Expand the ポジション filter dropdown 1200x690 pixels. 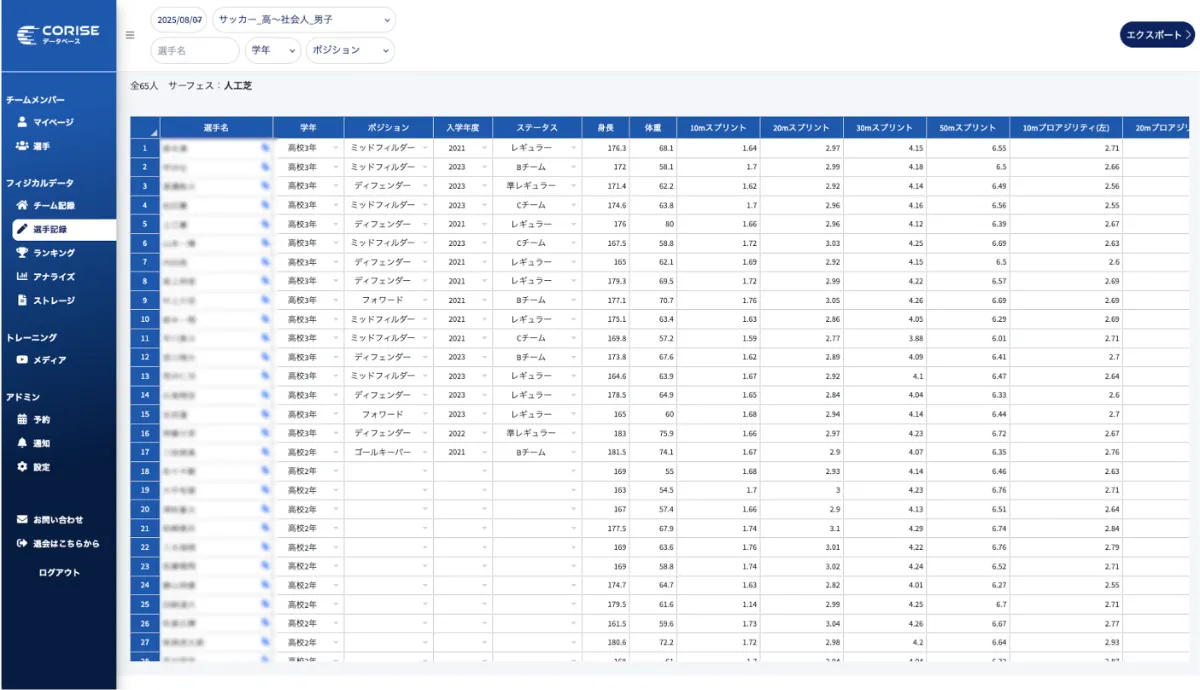(350, 50)
